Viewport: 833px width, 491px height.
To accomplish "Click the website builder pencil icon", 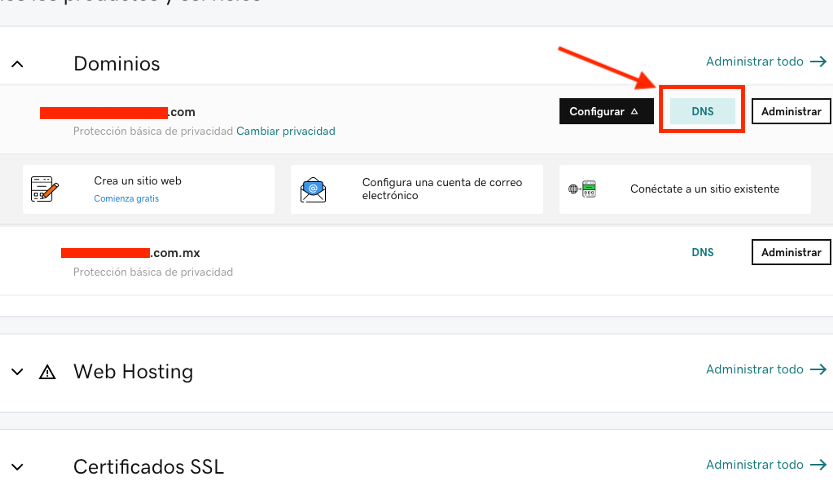I will point(44,189).
